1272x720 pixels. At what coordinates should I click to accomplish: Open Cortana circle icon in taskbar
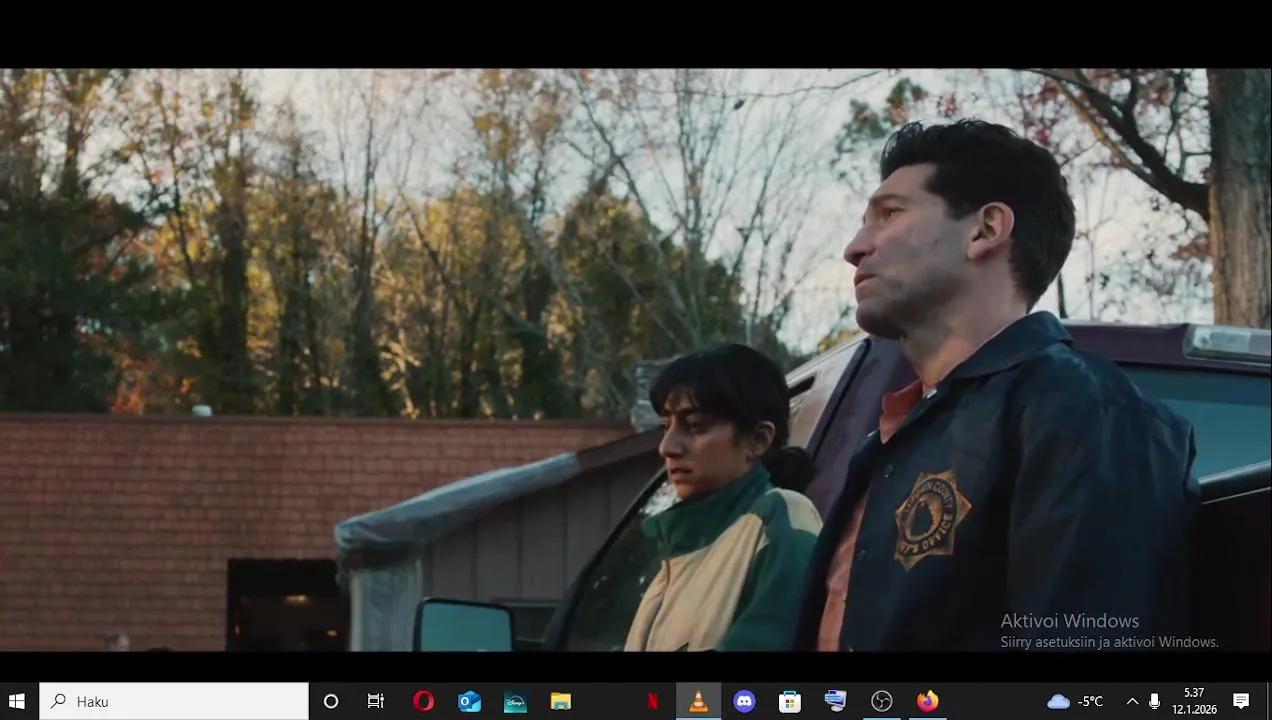pyautogui.click(x=331, y=701)
